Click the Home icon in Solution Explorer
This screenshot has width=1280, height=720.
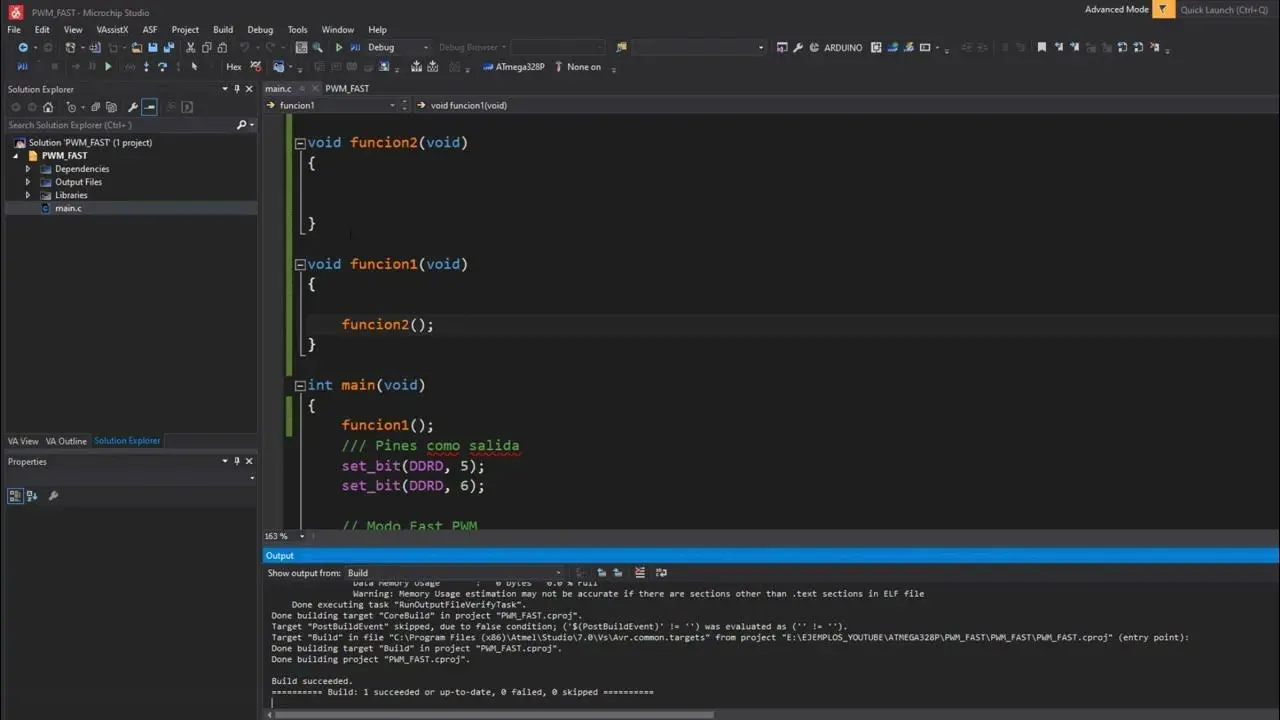(47, 107)
